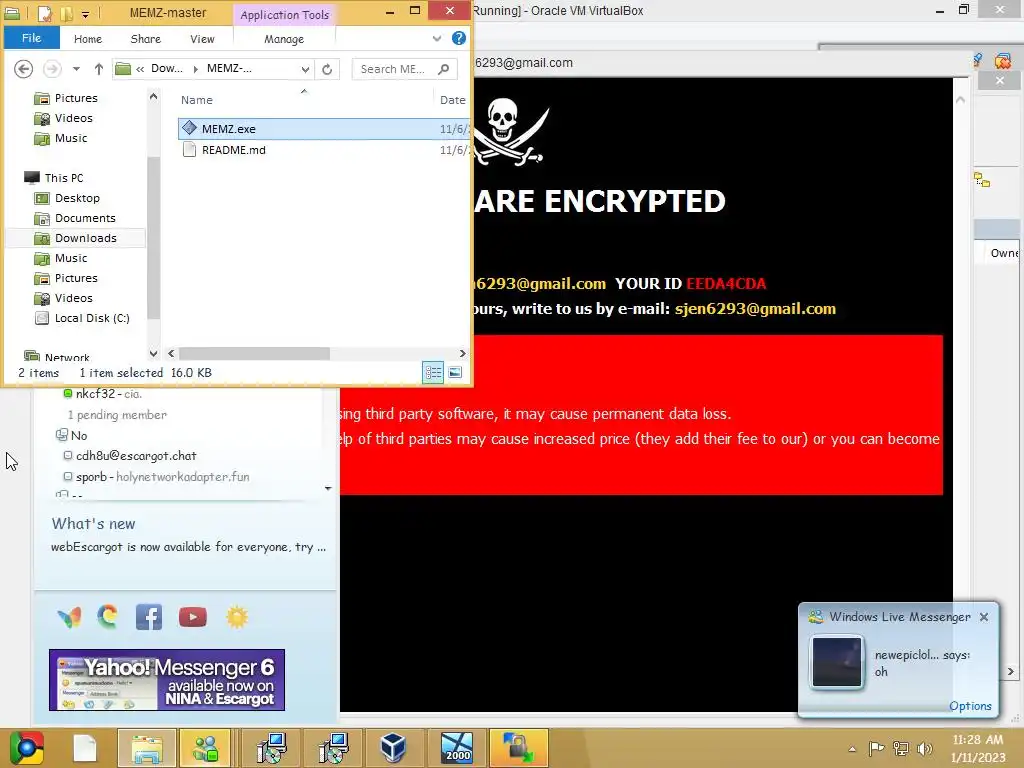Viewport: 1024px width, 768px height.
Task: Click the notification avatar thumbnail
Action: [x=836, y=662]
